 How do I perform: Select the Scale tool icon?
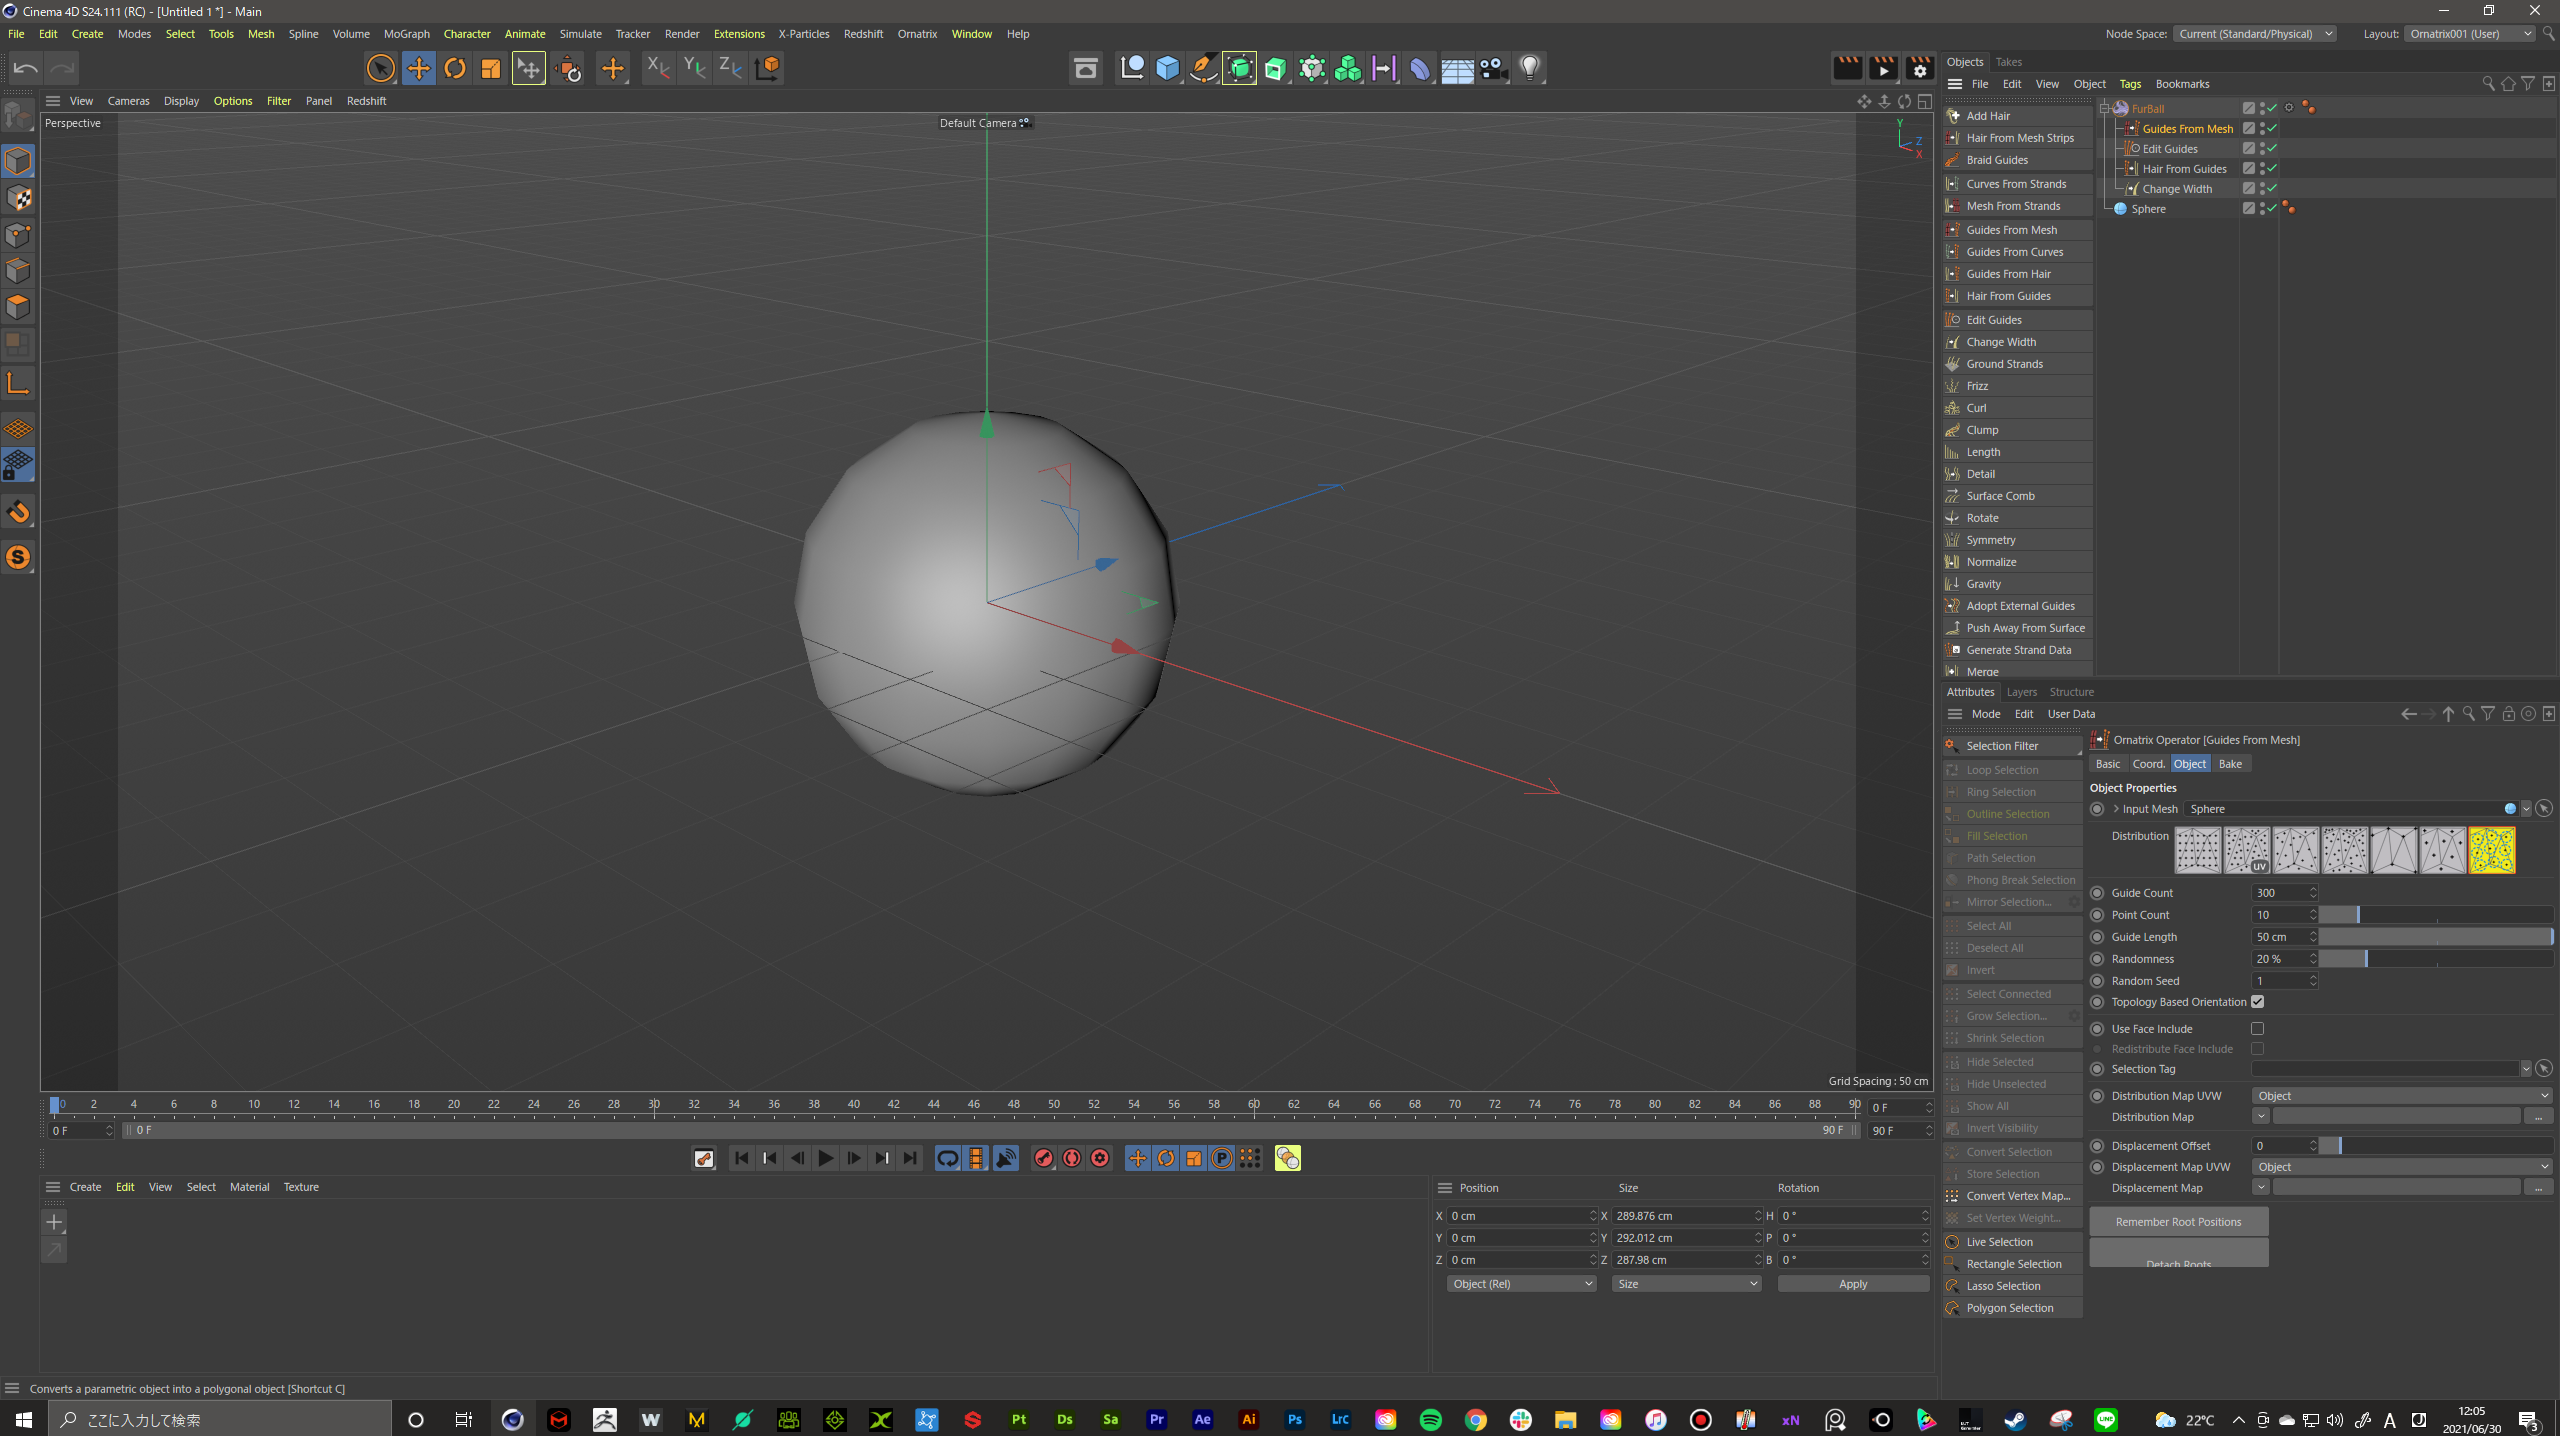point(491,68)
